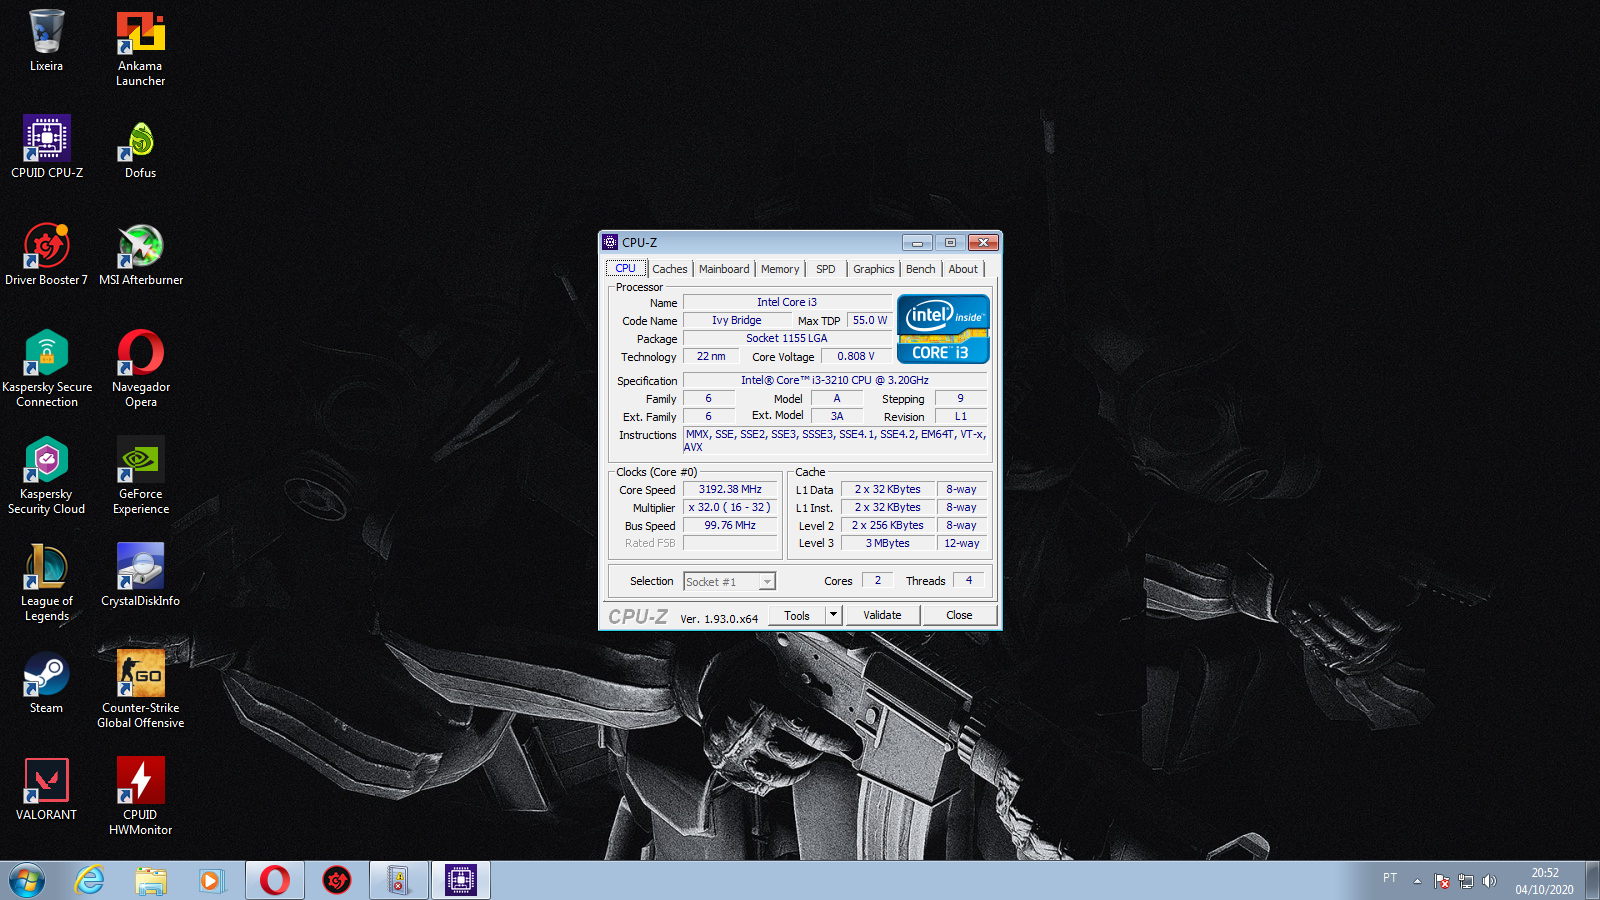Screen dimensions: 1600x900
Task: Click the Level 3 cache 3 MBytes value
Action: [888, 543]
